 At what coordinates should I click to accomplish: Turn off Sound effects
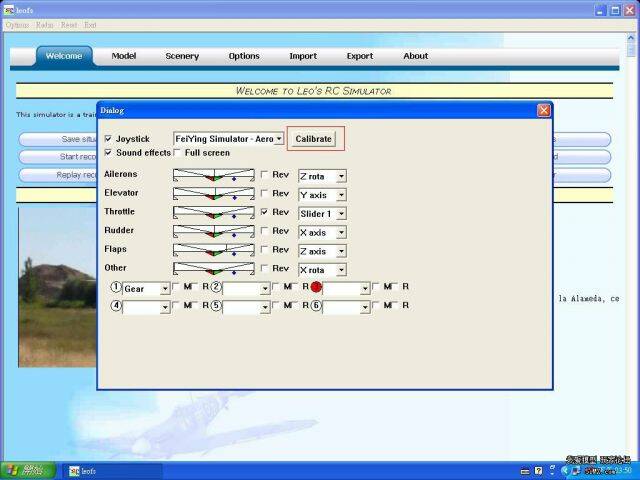point(108,153)
